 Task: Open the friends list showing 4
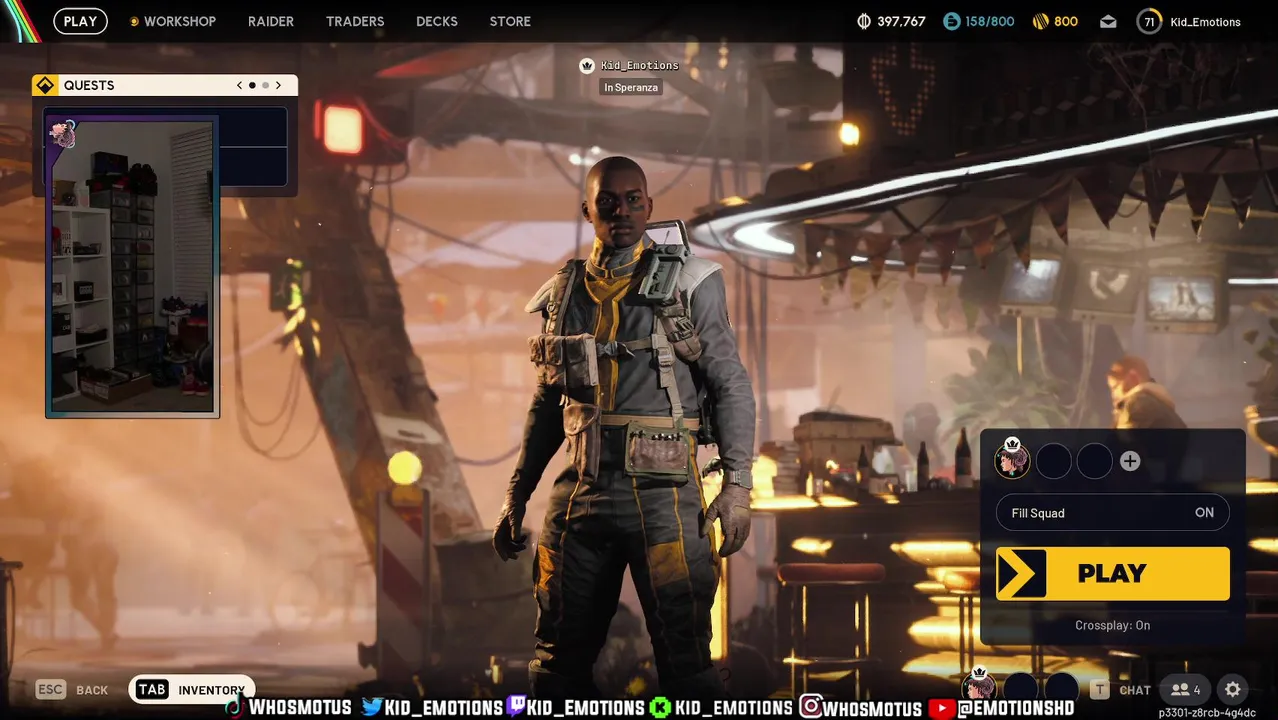click(1185, 690)
